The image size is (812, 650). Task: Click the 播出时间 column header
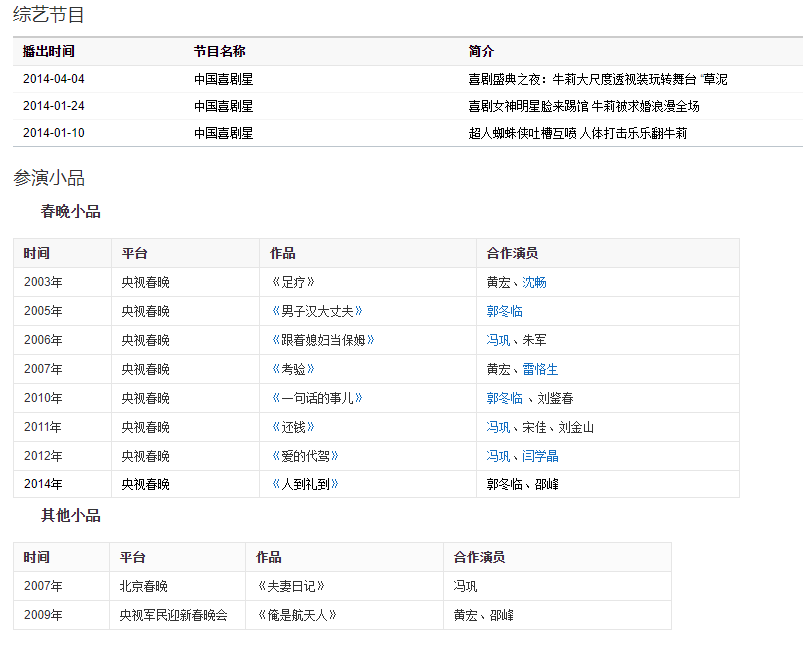tap(49, 51)
